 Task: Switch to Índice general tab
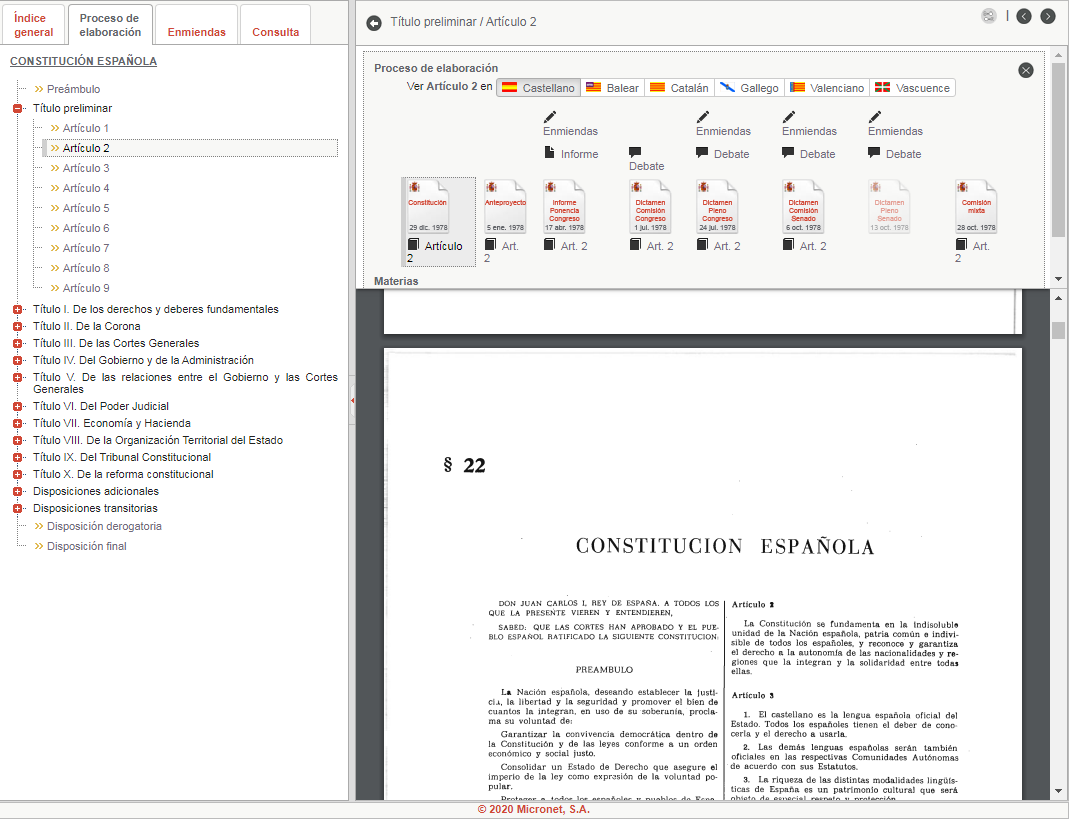tap(33, 25)
